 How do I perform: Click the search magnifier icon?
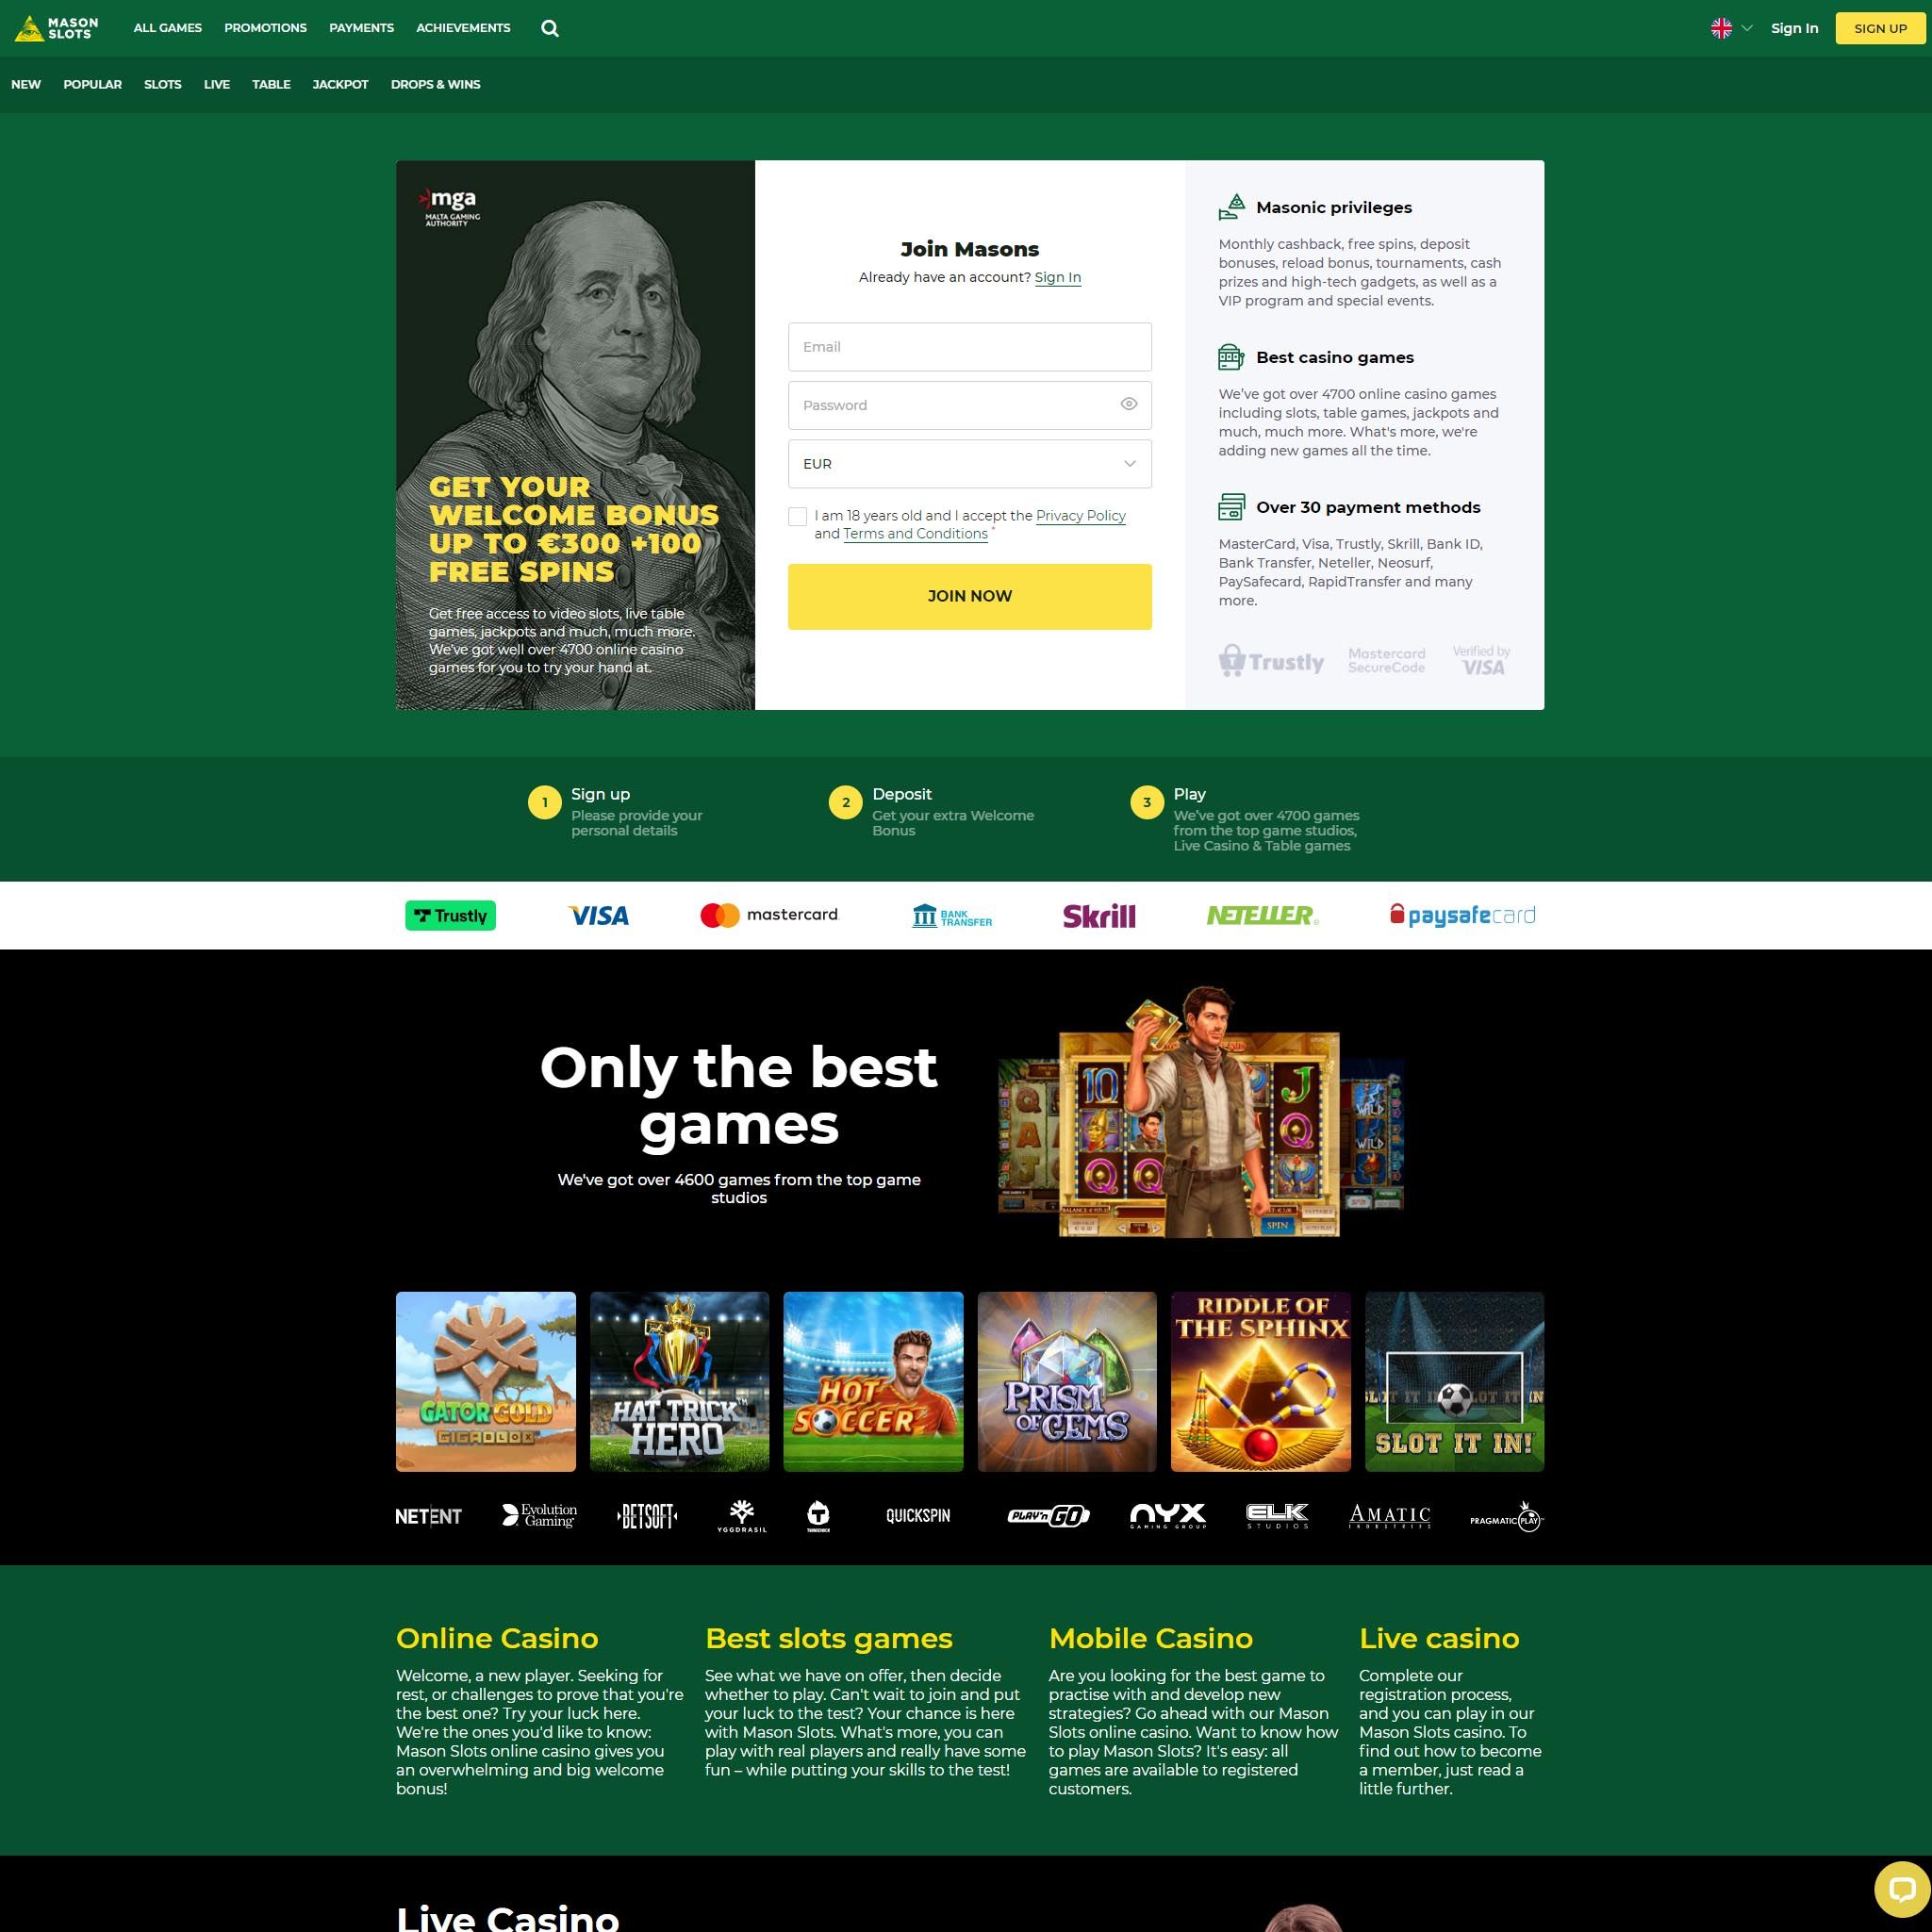(552, 28)
